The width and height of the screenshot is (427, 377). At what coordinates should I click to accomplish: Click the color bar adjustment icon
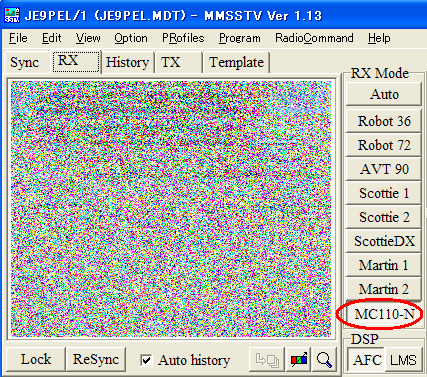299,359
